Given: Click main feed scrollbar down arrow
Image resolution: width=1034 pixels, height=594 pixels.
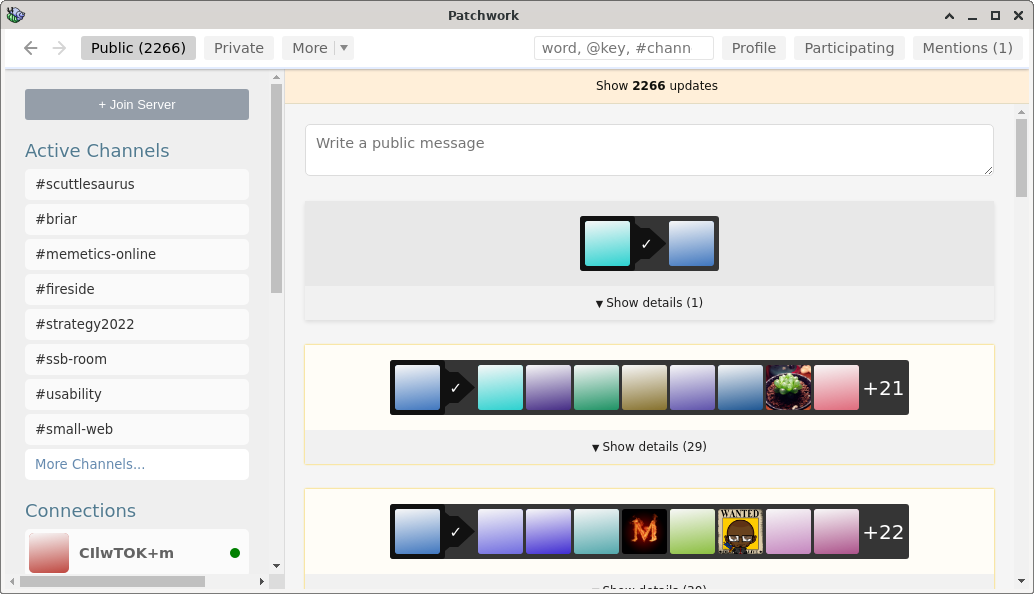Looking at the screenshot, I should pyautogui.click(x=1021, y=581).
